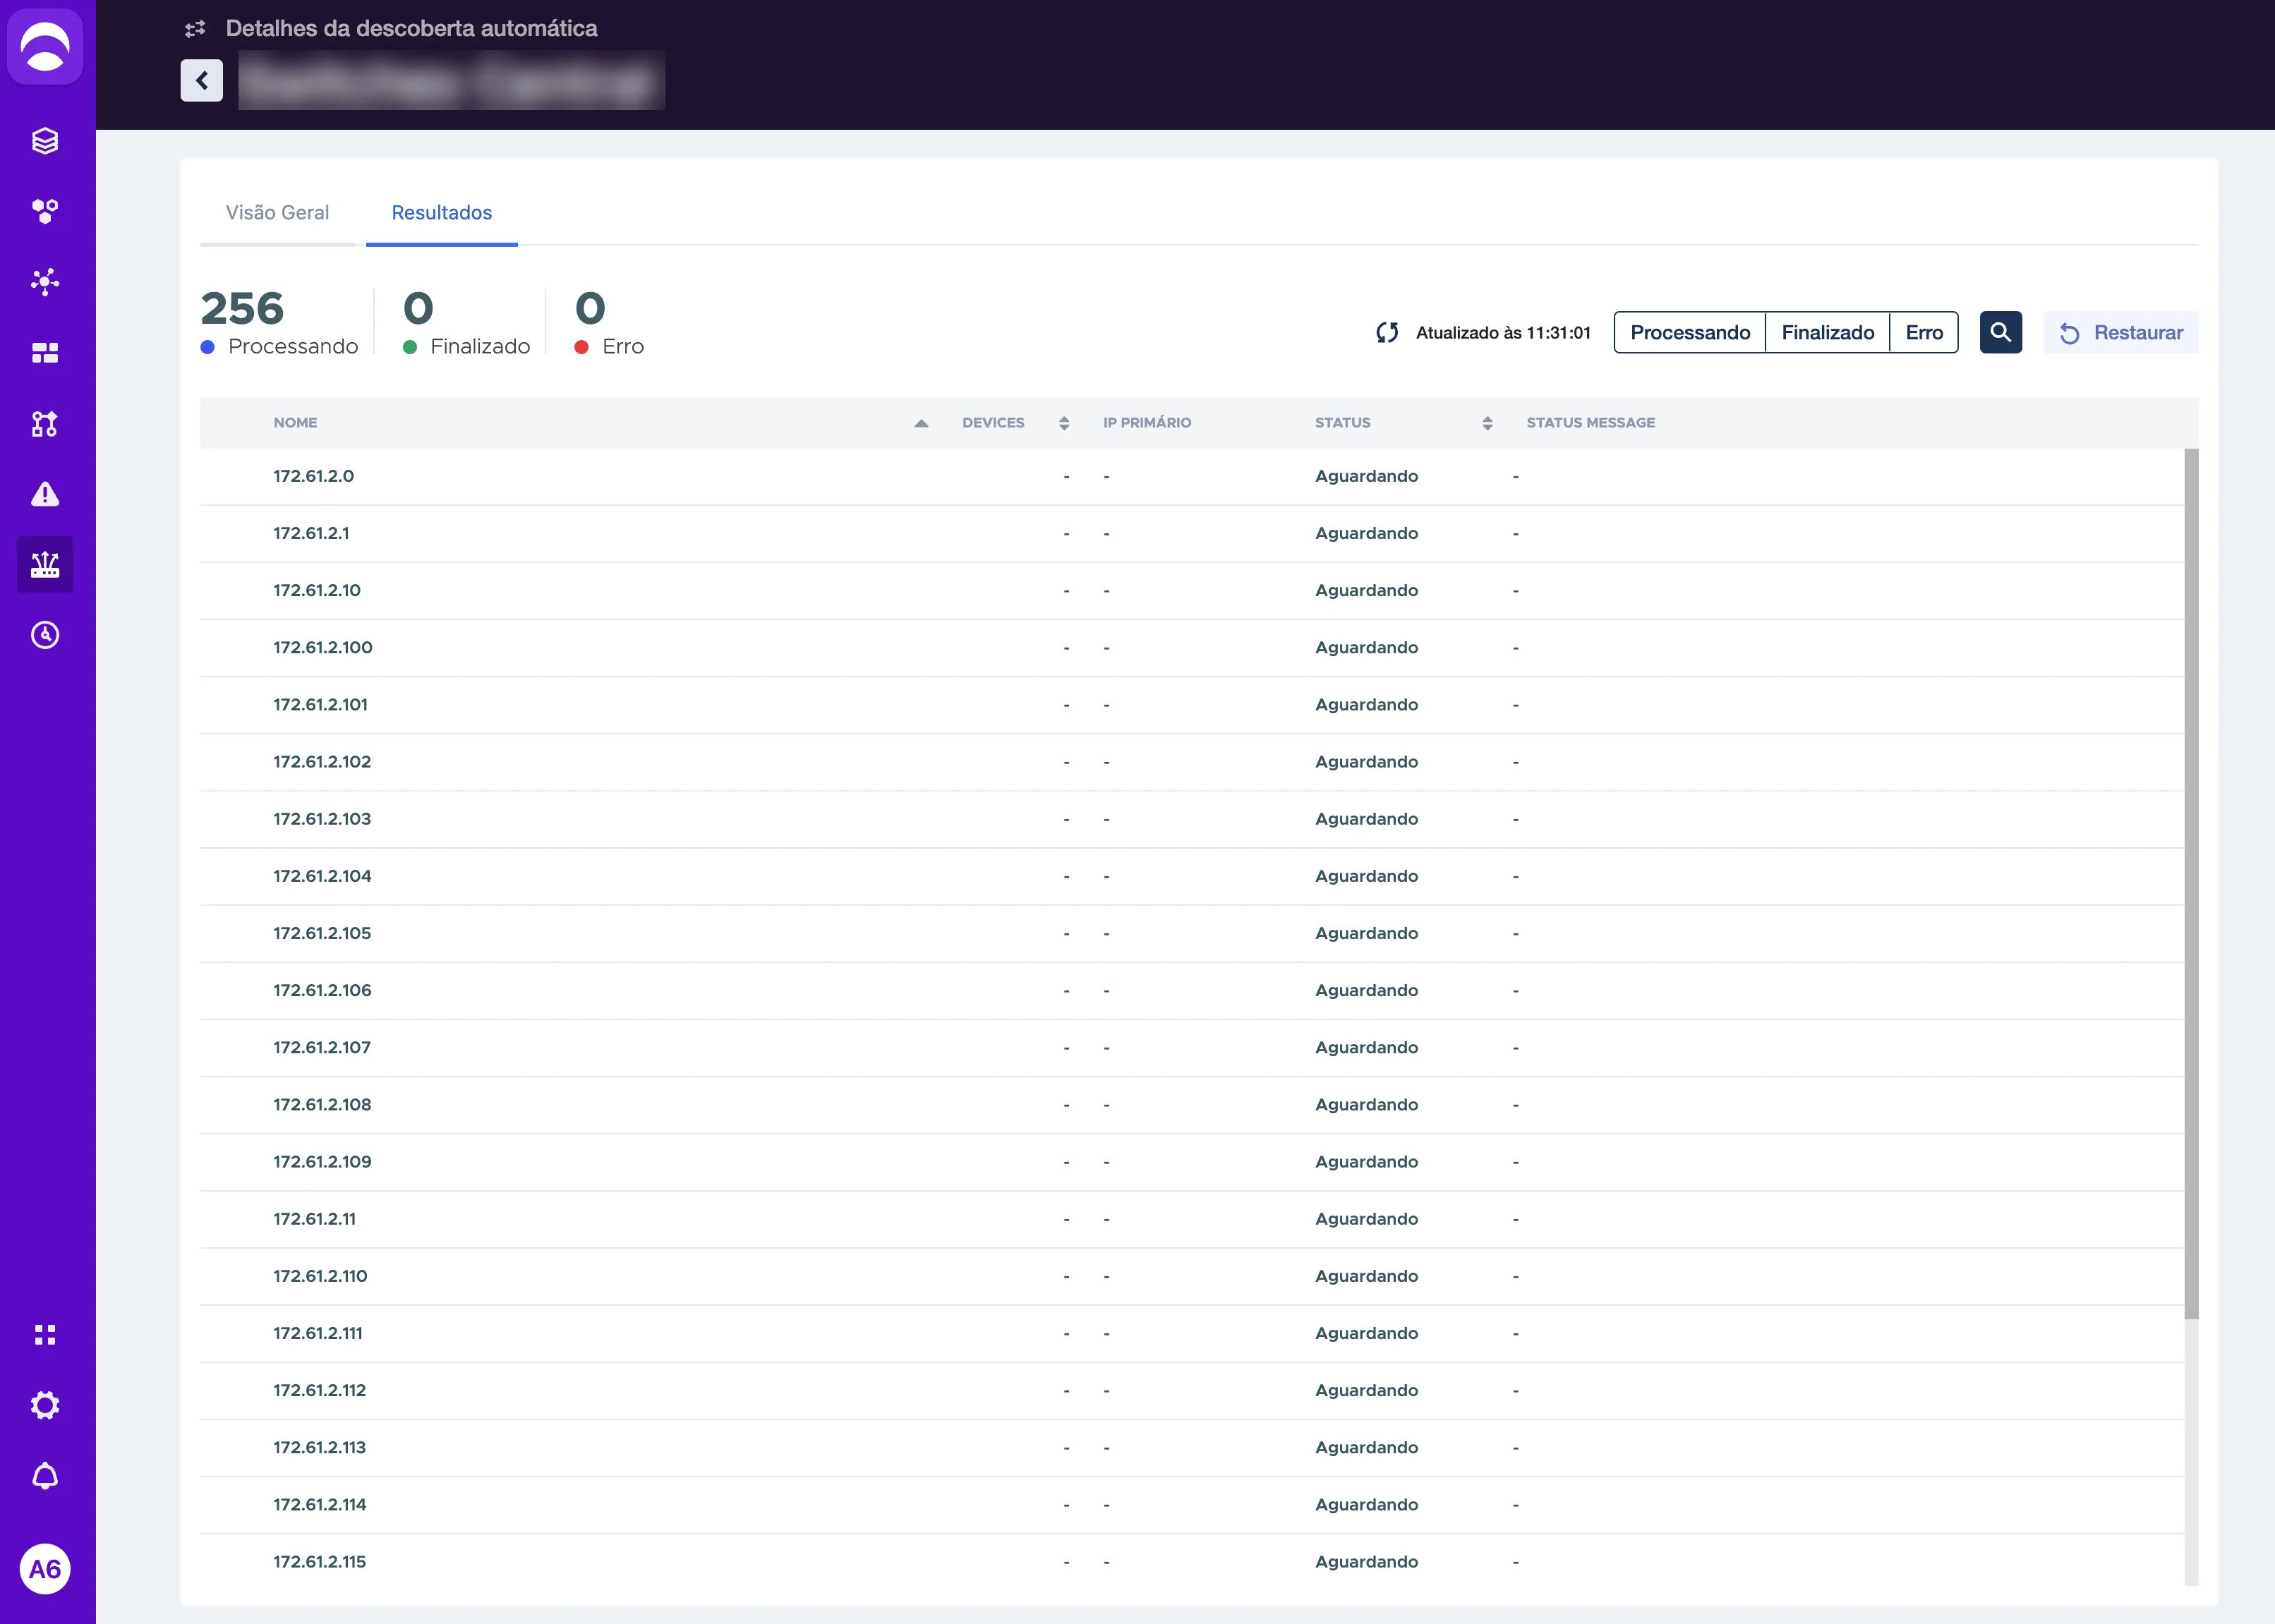Image resolution: width=2275 pixels, height=1624 pixels.
Task: Switch to the Visão Geral tab
Action: point(277,213)
